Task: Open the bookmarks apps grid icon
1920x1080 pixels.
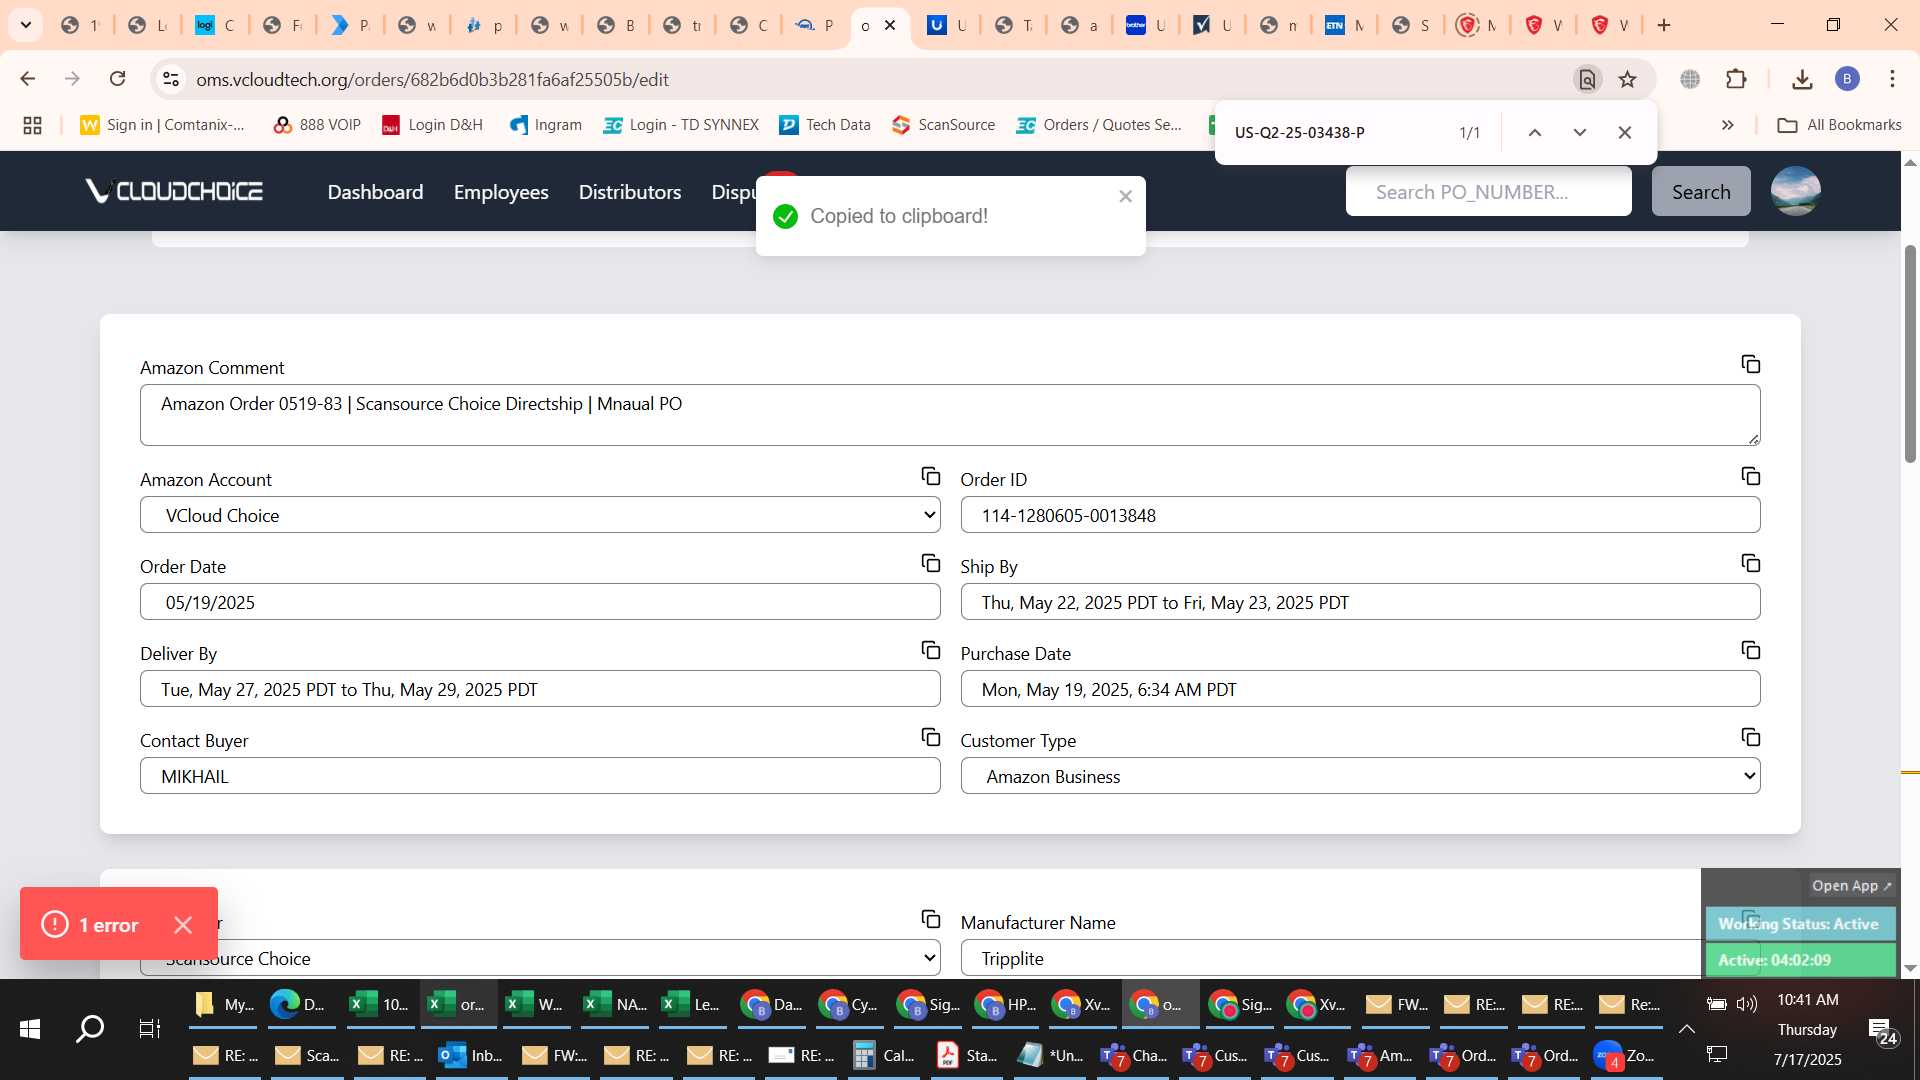Action: 32,125
